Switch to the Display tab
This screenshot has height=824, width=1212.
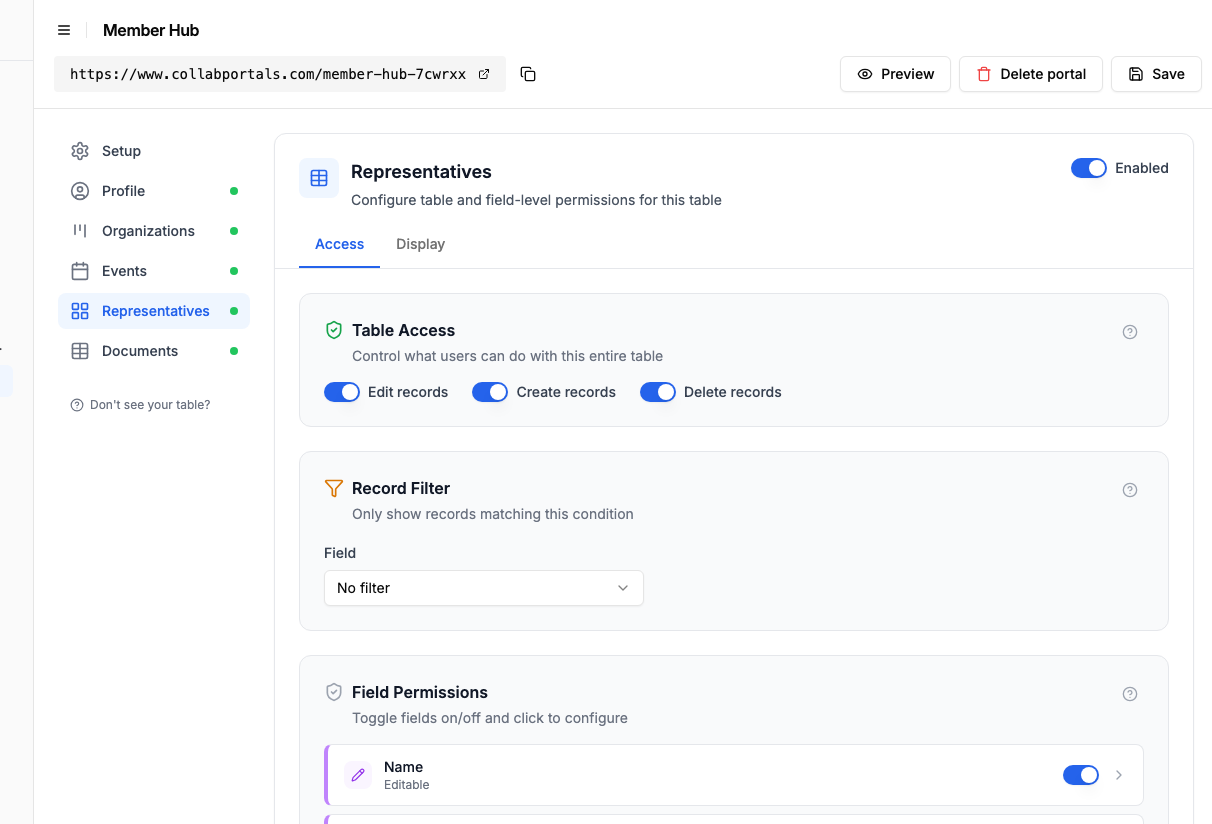click(420, 244)
